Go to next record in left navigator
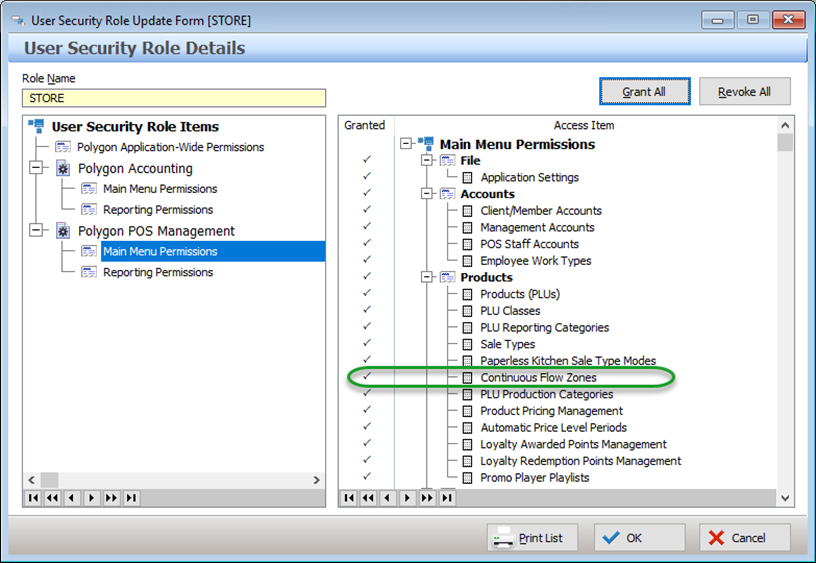Image resolution: width=816 pixels, height=563 pixels. point(92,498)
